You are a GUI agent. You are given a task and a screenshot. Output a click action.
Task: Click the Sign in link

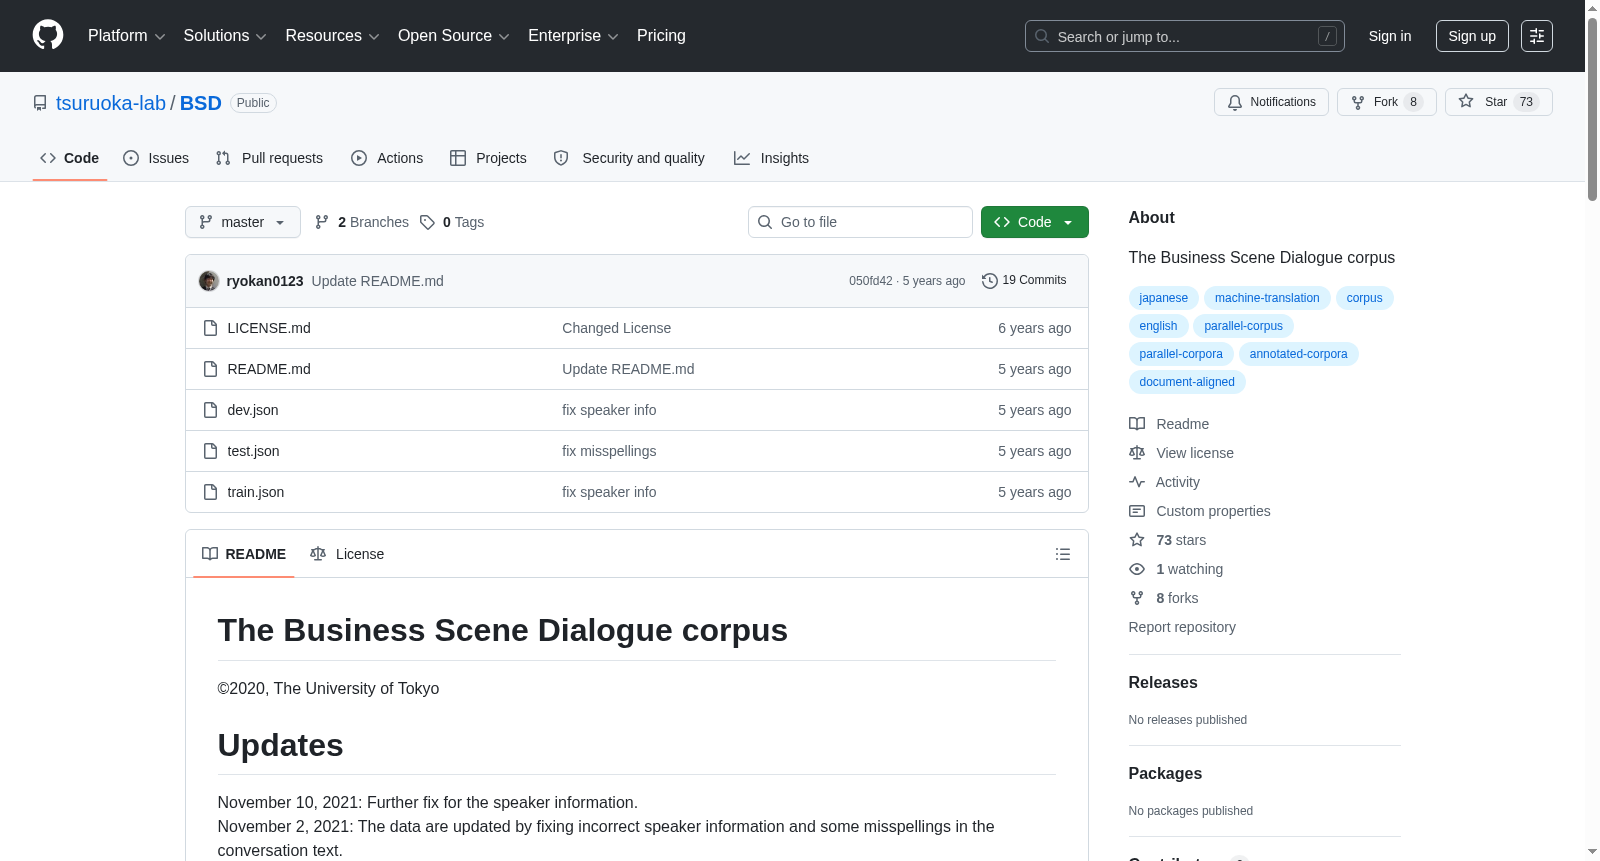[1390, 36]
